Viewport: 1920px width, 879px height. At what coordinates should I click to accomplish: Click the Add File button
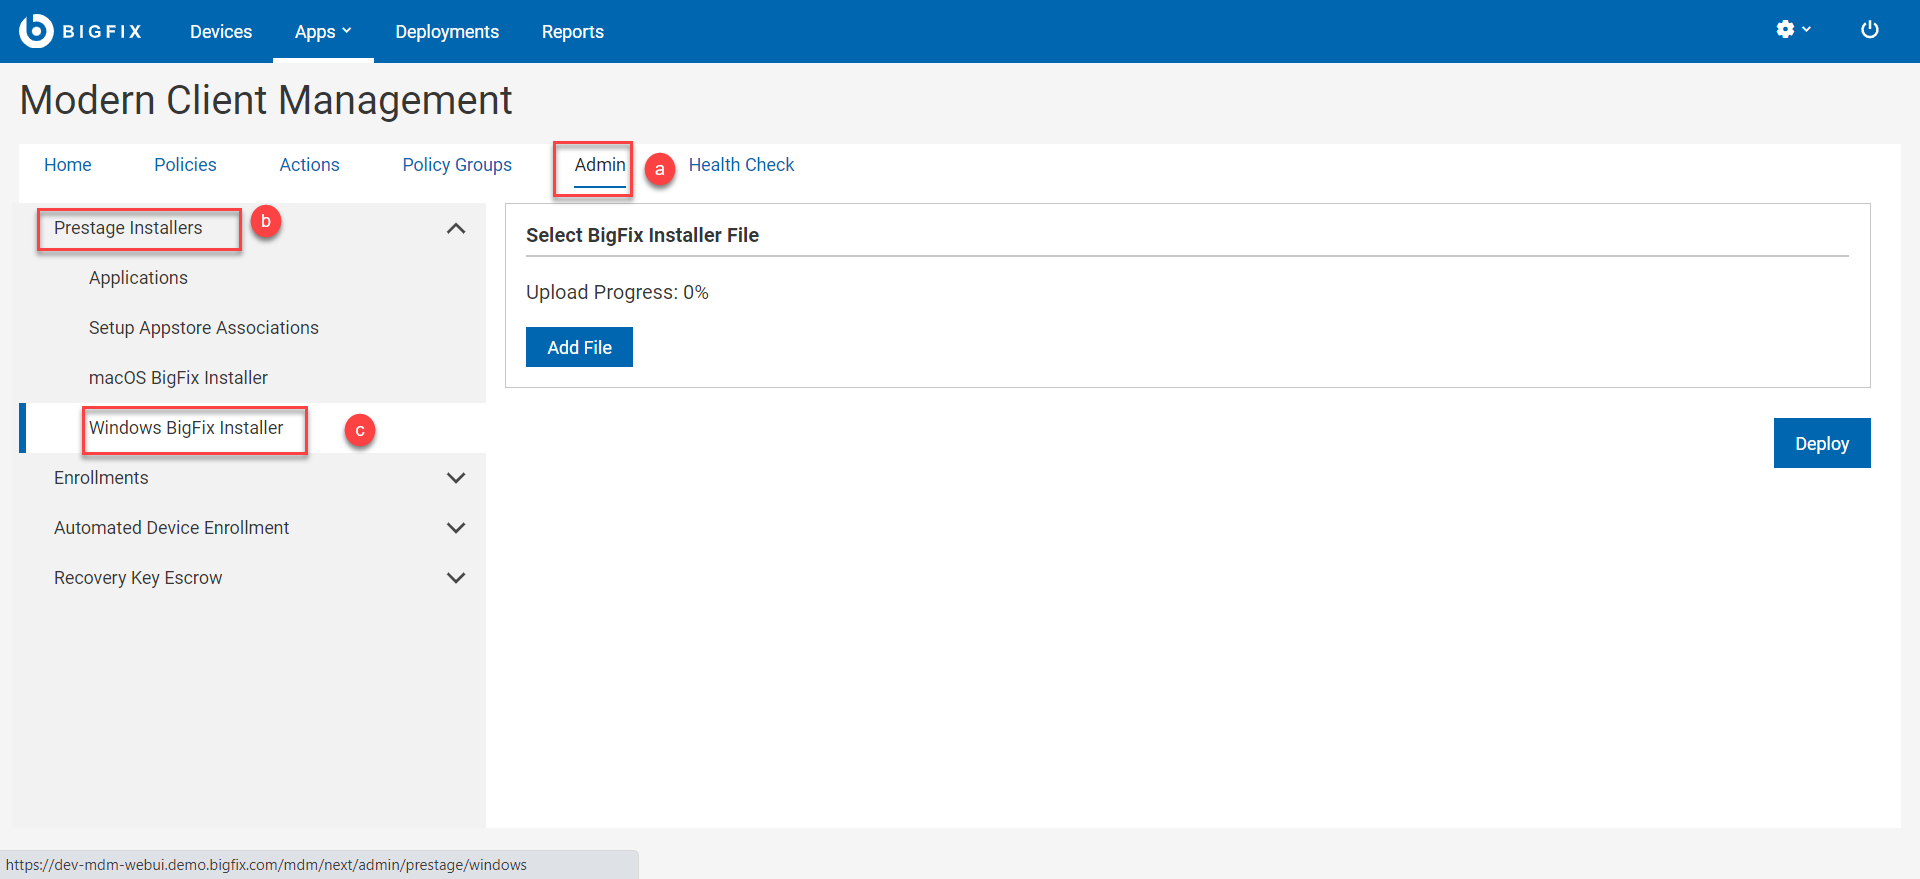[x=579, y=347]
